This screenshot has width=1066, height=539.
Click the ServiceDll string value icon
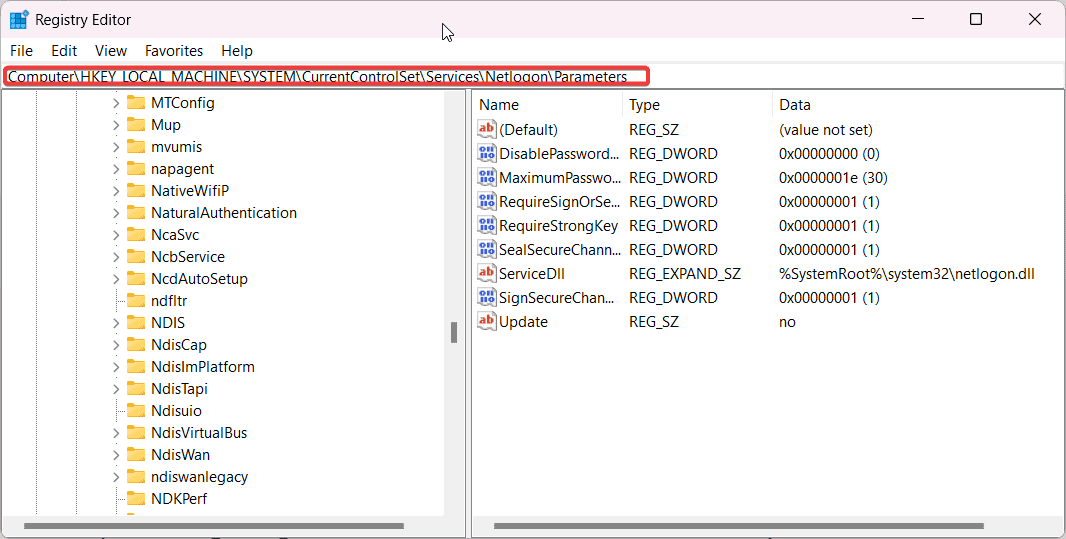click(487, 273)
